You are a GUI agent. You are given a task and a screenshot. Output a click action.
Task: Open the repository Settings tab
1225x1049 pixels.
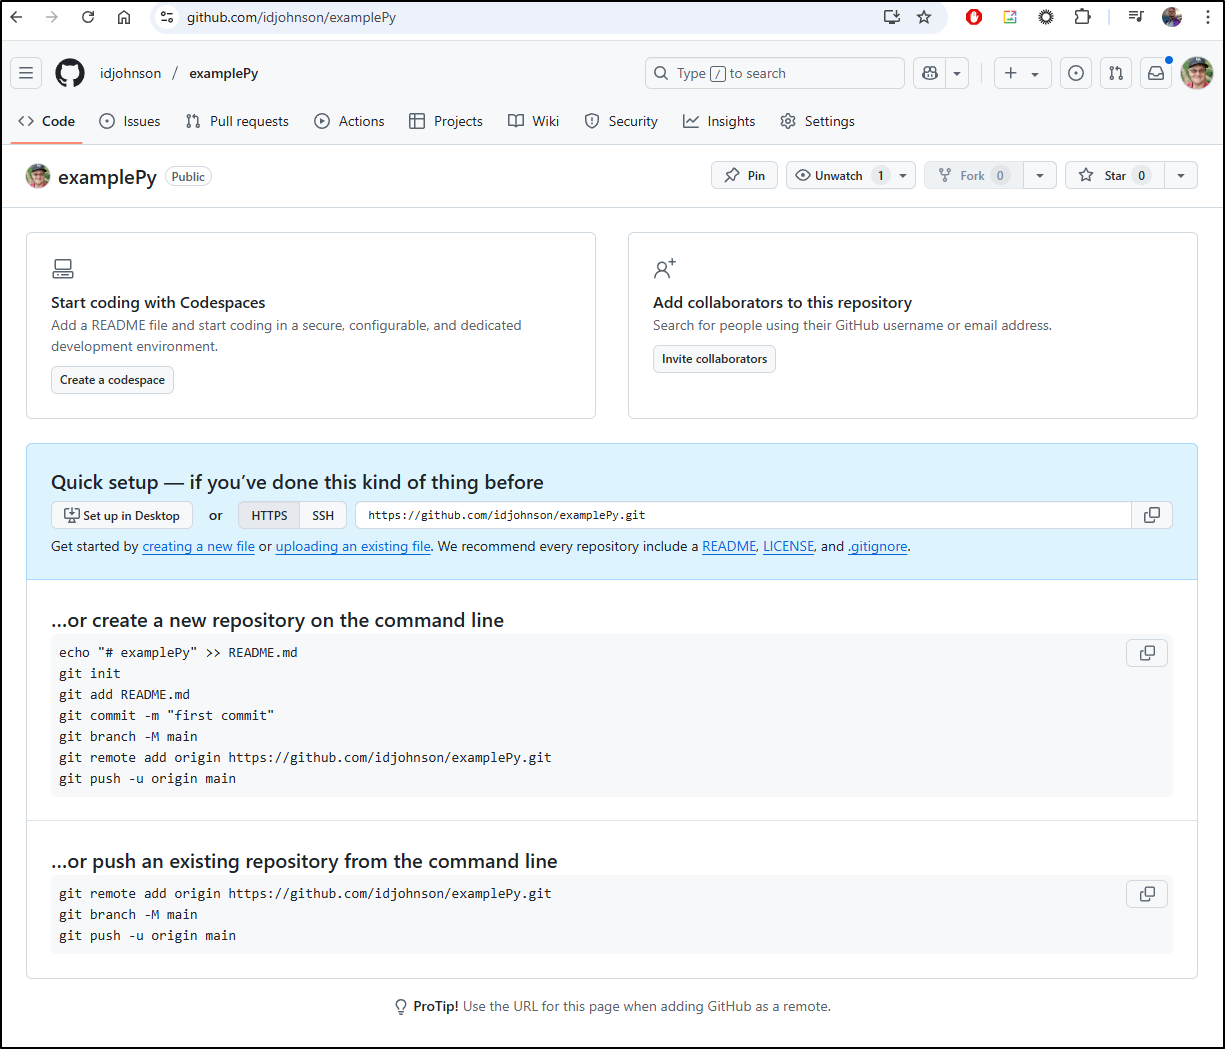click(x=817, y=121)
